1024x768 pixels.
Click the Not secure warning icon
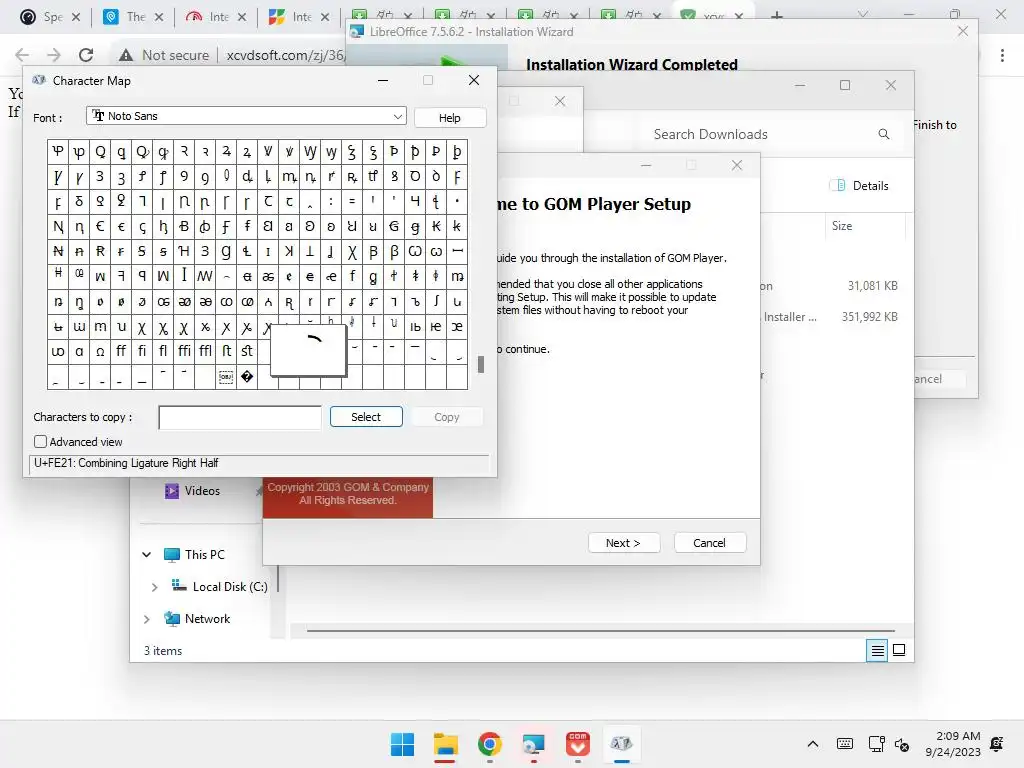click(126, 56)
